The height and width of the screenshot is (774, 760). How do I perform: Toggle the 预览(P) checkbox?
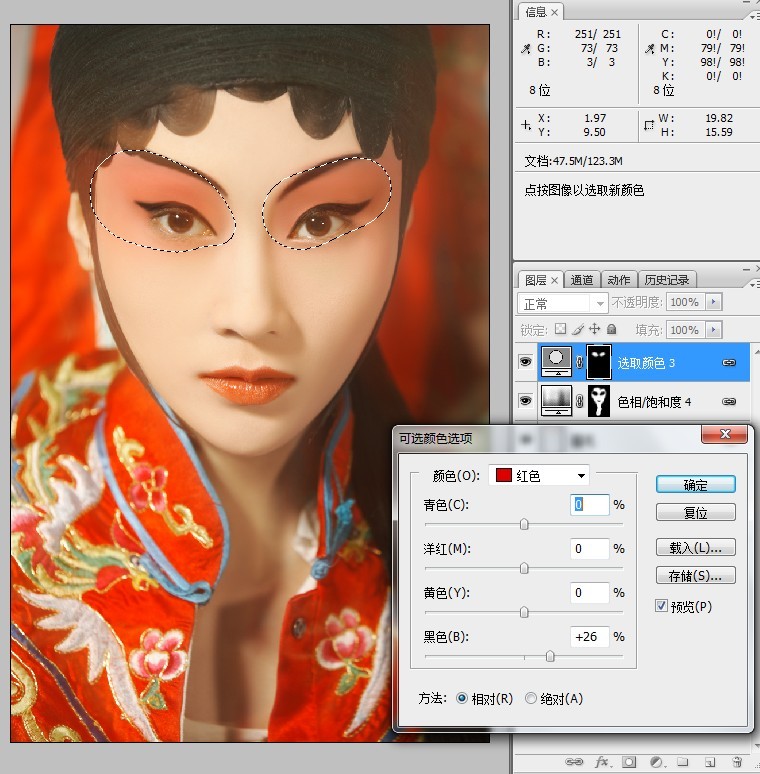click(661, 606)
